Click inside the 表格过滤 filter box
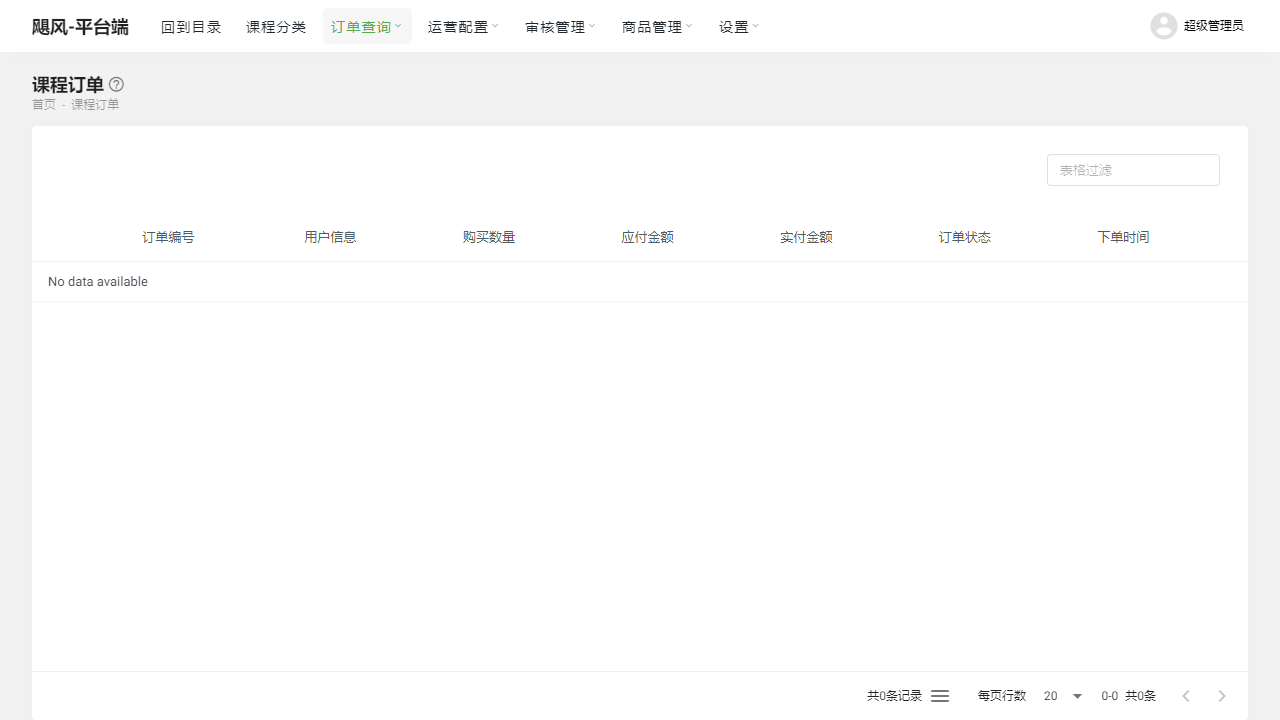Image resolution: width=1280 pixels, height=720 pixels. 1133,169
